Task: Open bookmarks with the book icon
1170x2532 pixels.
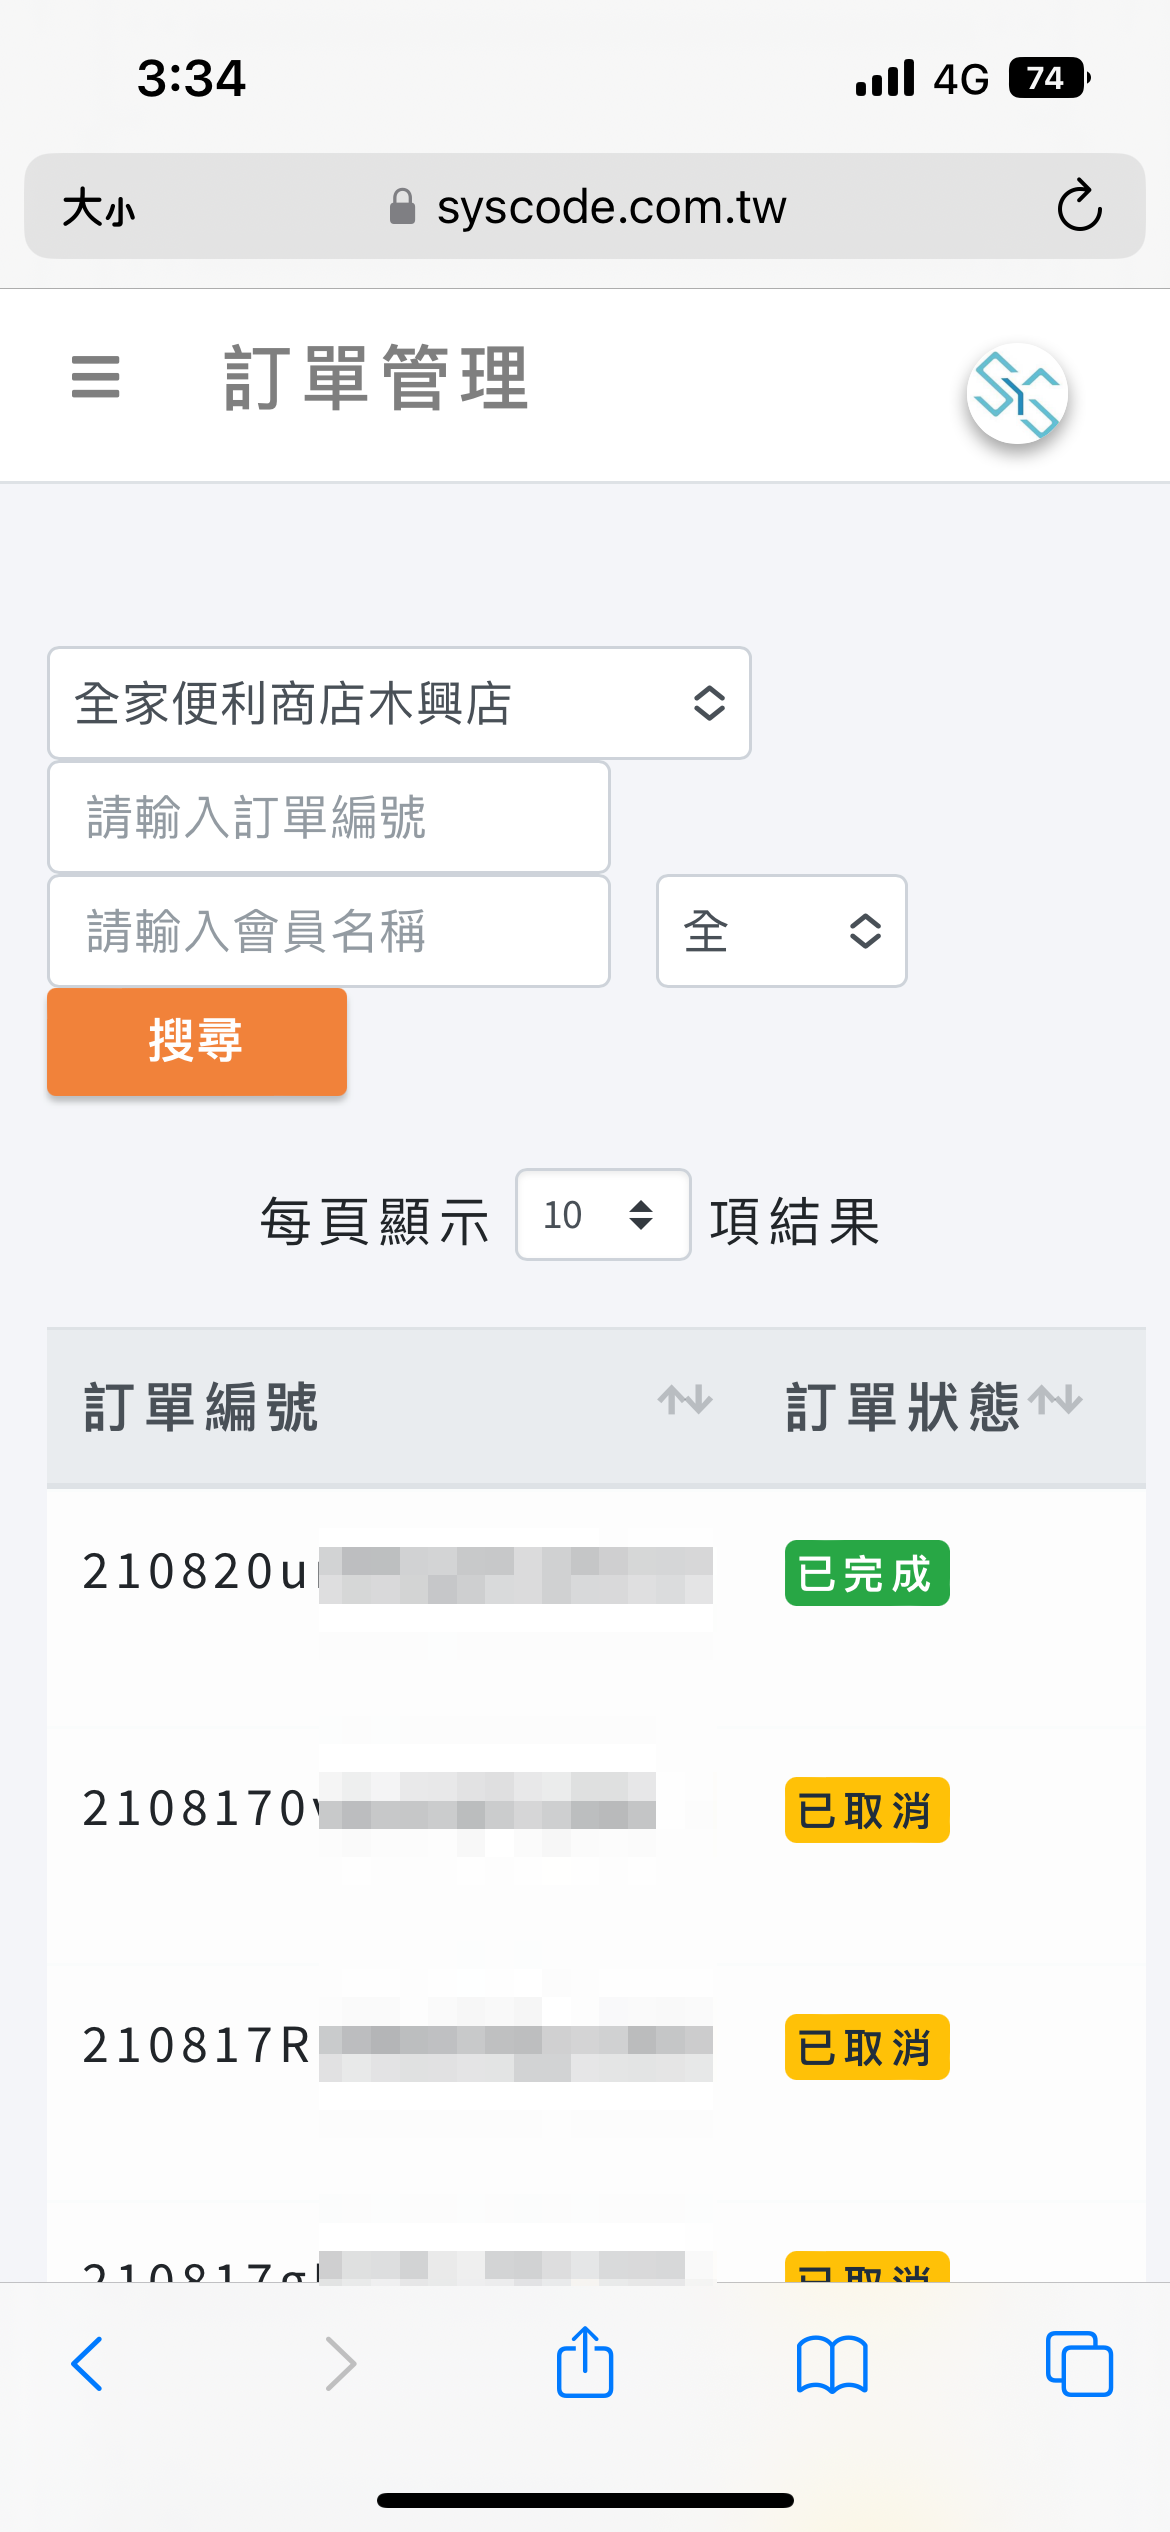Action: (832, 2363)
